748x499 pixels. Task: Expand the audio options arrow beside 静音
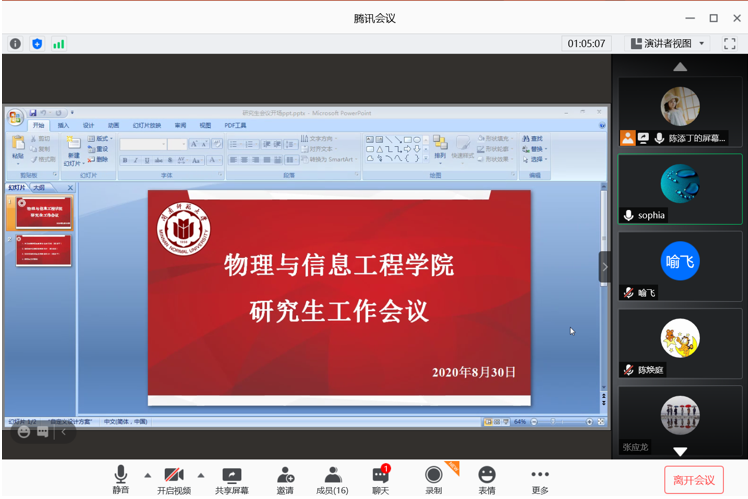(148, 475)
